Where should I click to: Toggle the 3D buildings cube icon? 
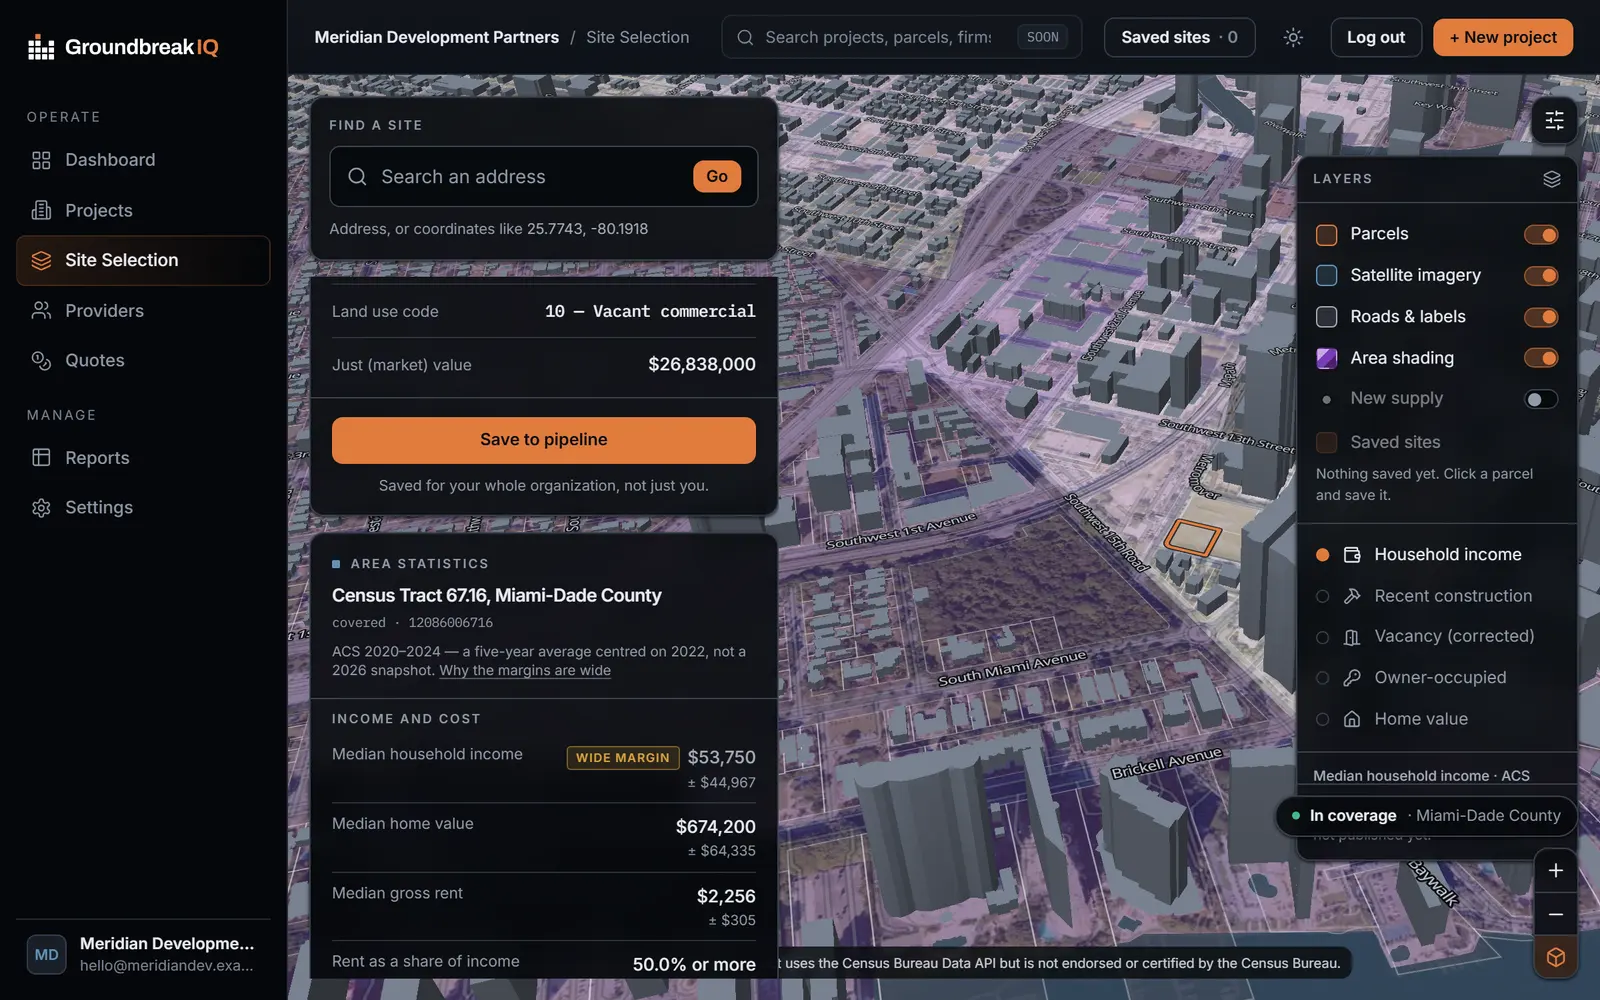tap(1555, 957)
